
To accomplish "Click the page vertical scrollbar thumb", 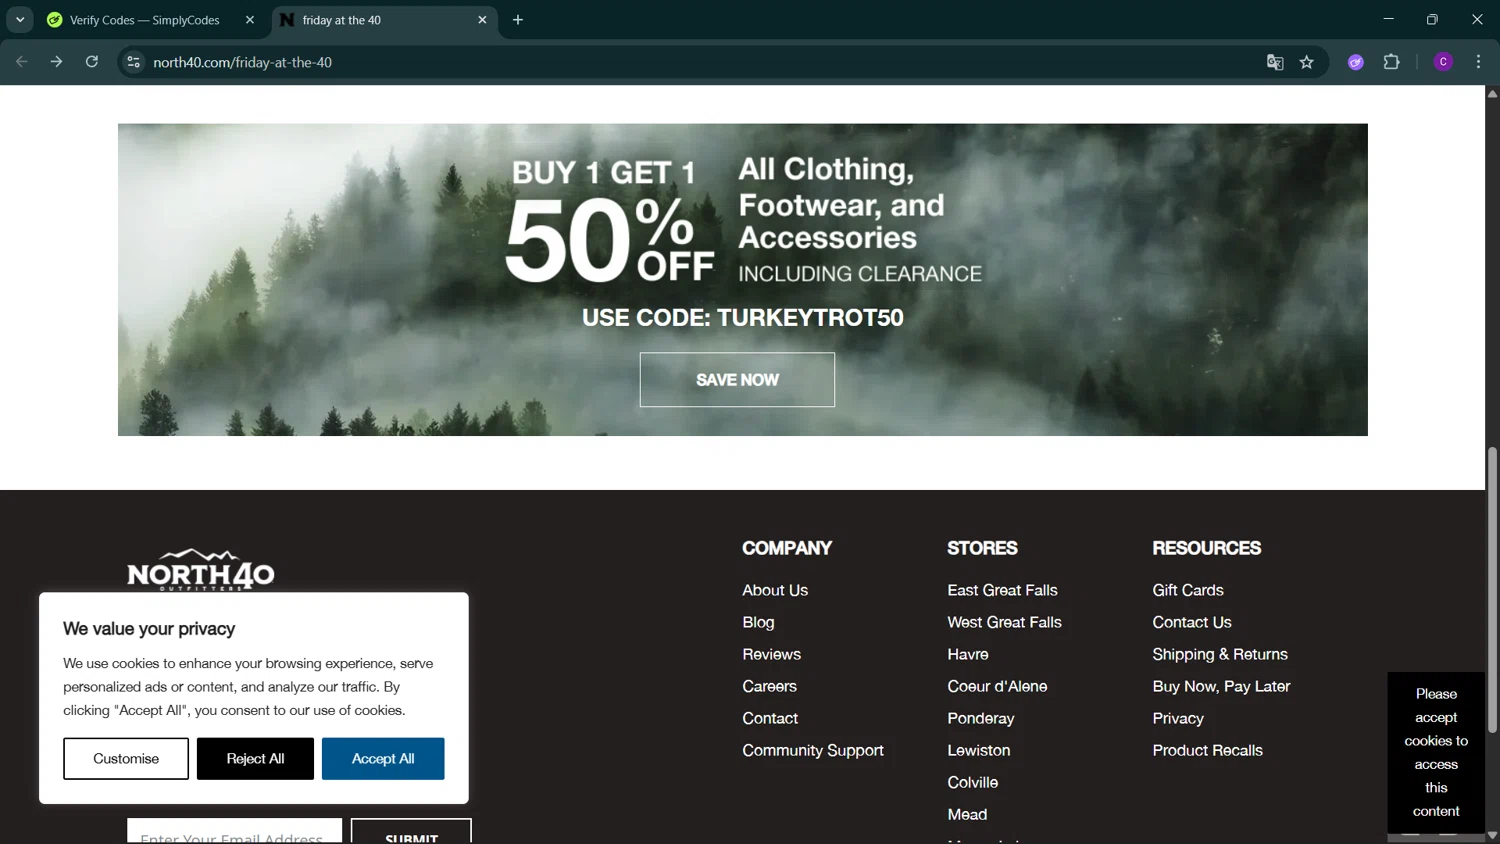I will tap(1492, 590).
